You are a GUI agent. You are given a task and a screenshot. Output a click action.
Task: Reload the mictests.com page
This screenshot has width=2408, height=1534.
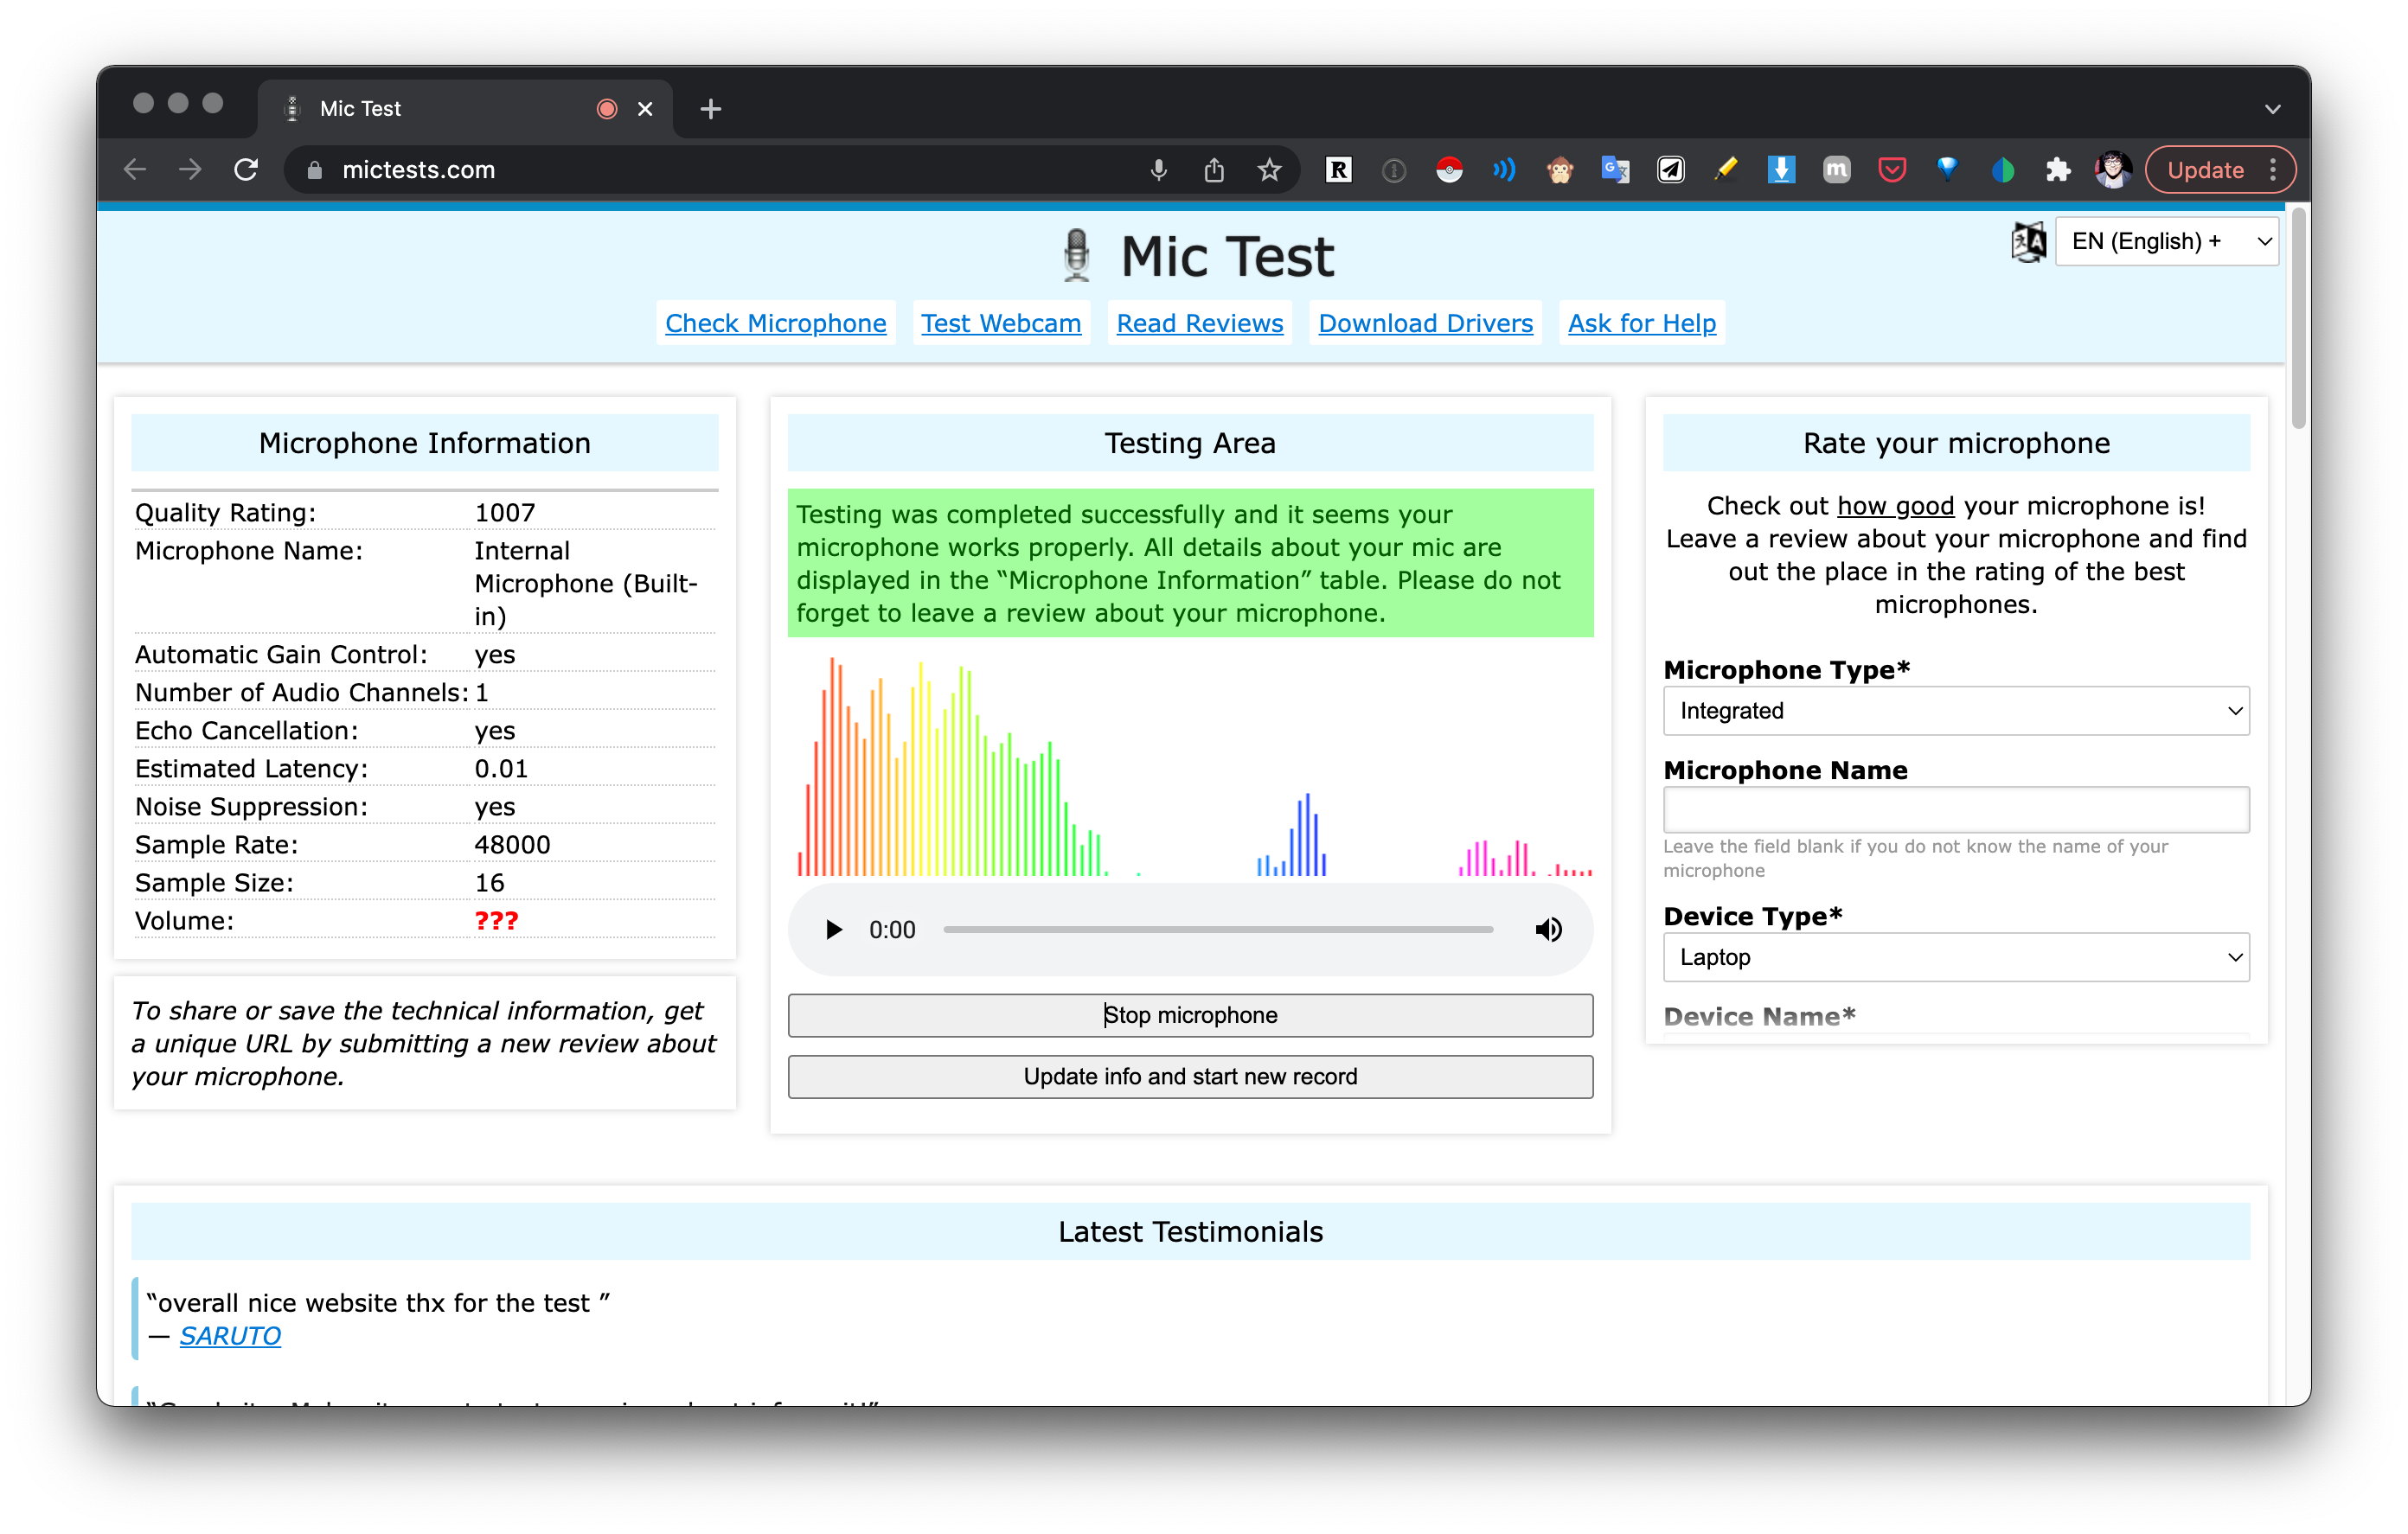click(x=246, y=170)
